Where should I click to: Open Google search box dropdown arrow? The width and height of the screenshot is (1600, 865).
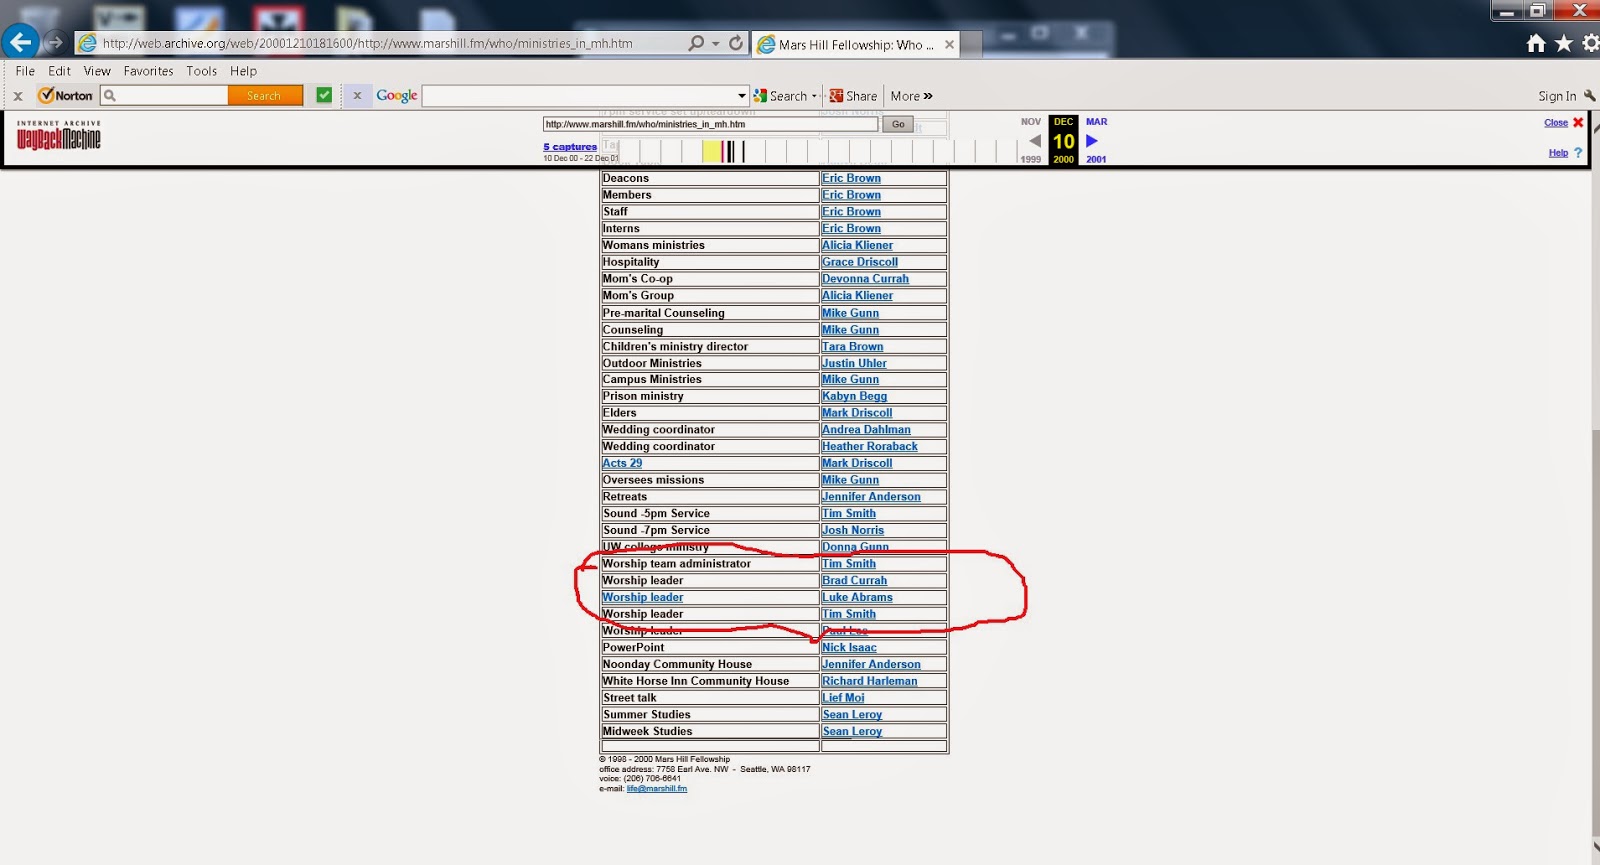(742, 96)
